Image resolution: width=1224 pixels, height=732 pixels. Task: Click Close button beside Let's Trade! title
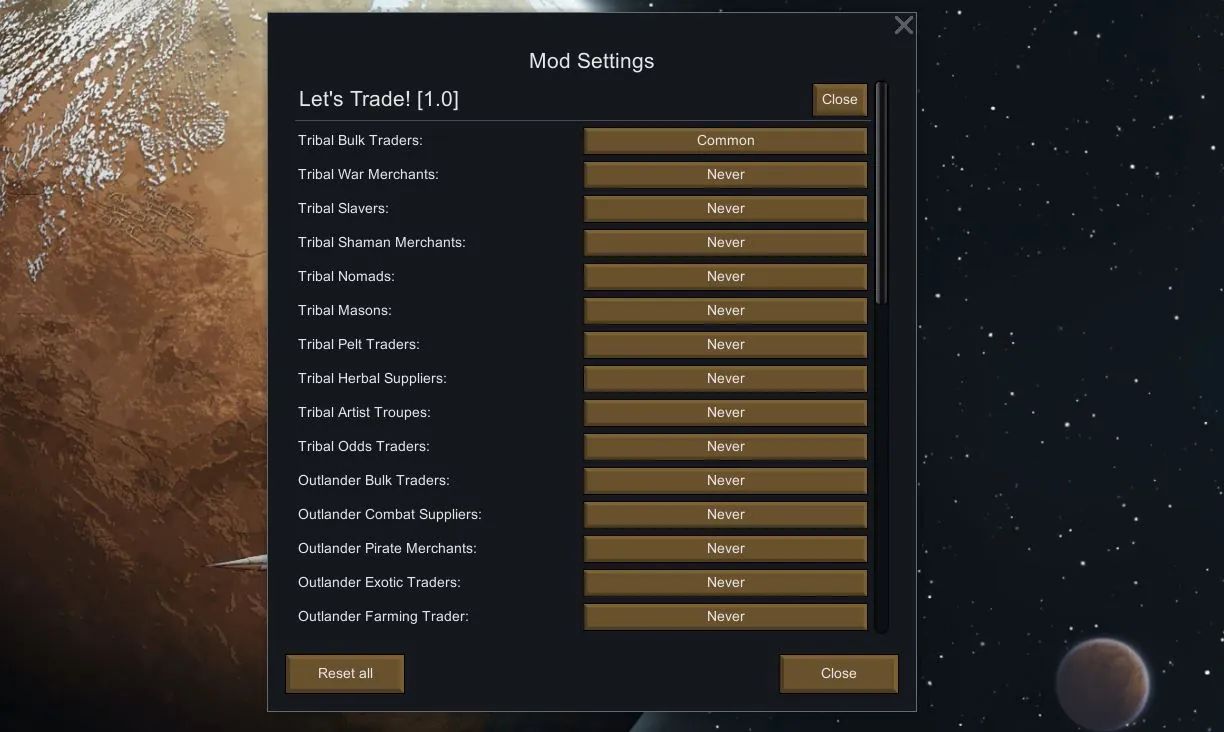click(839, 99)
